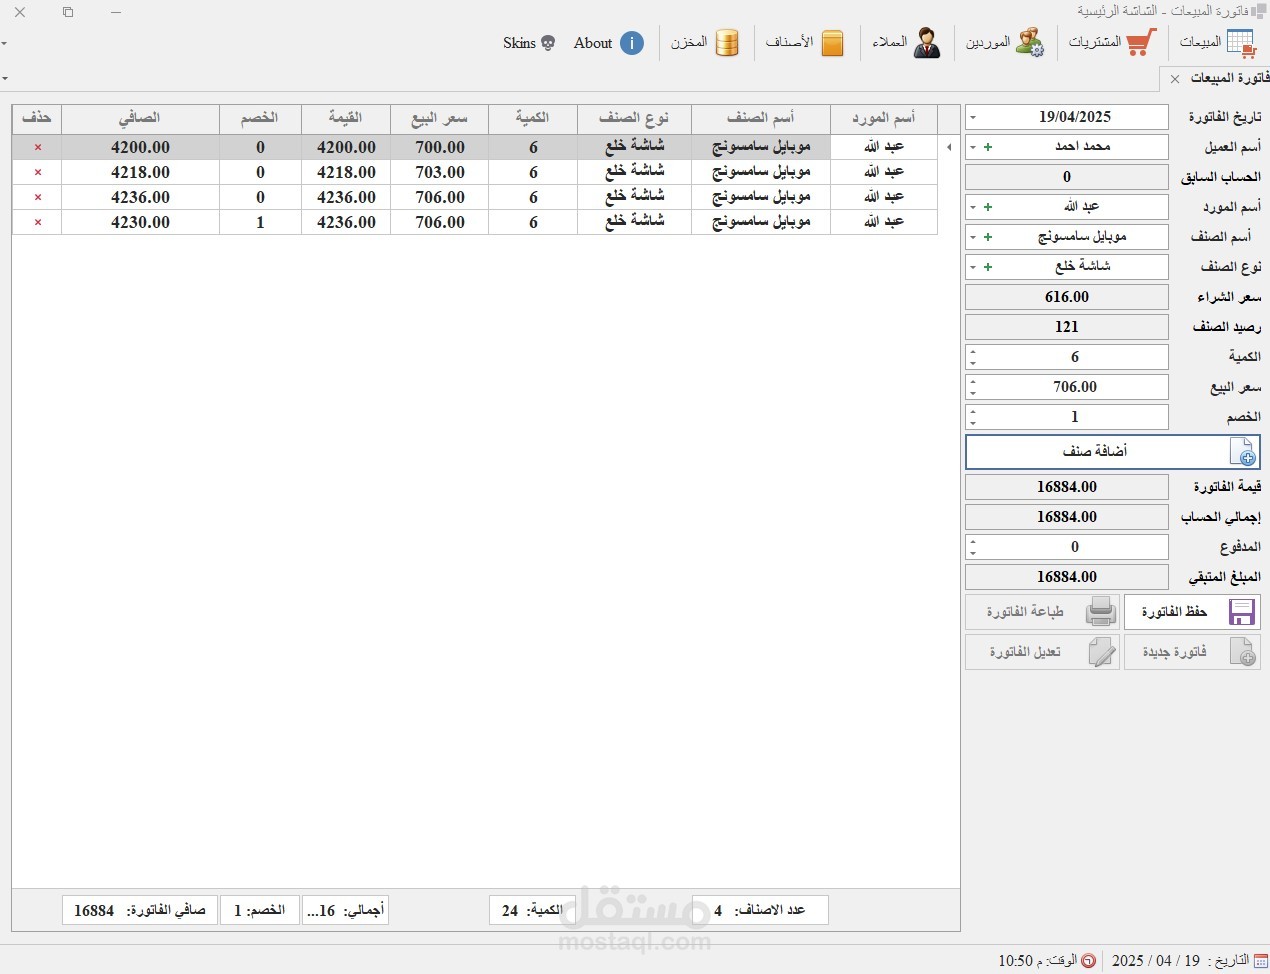Open the الموردين suppliers icon

pos(1029,43)
